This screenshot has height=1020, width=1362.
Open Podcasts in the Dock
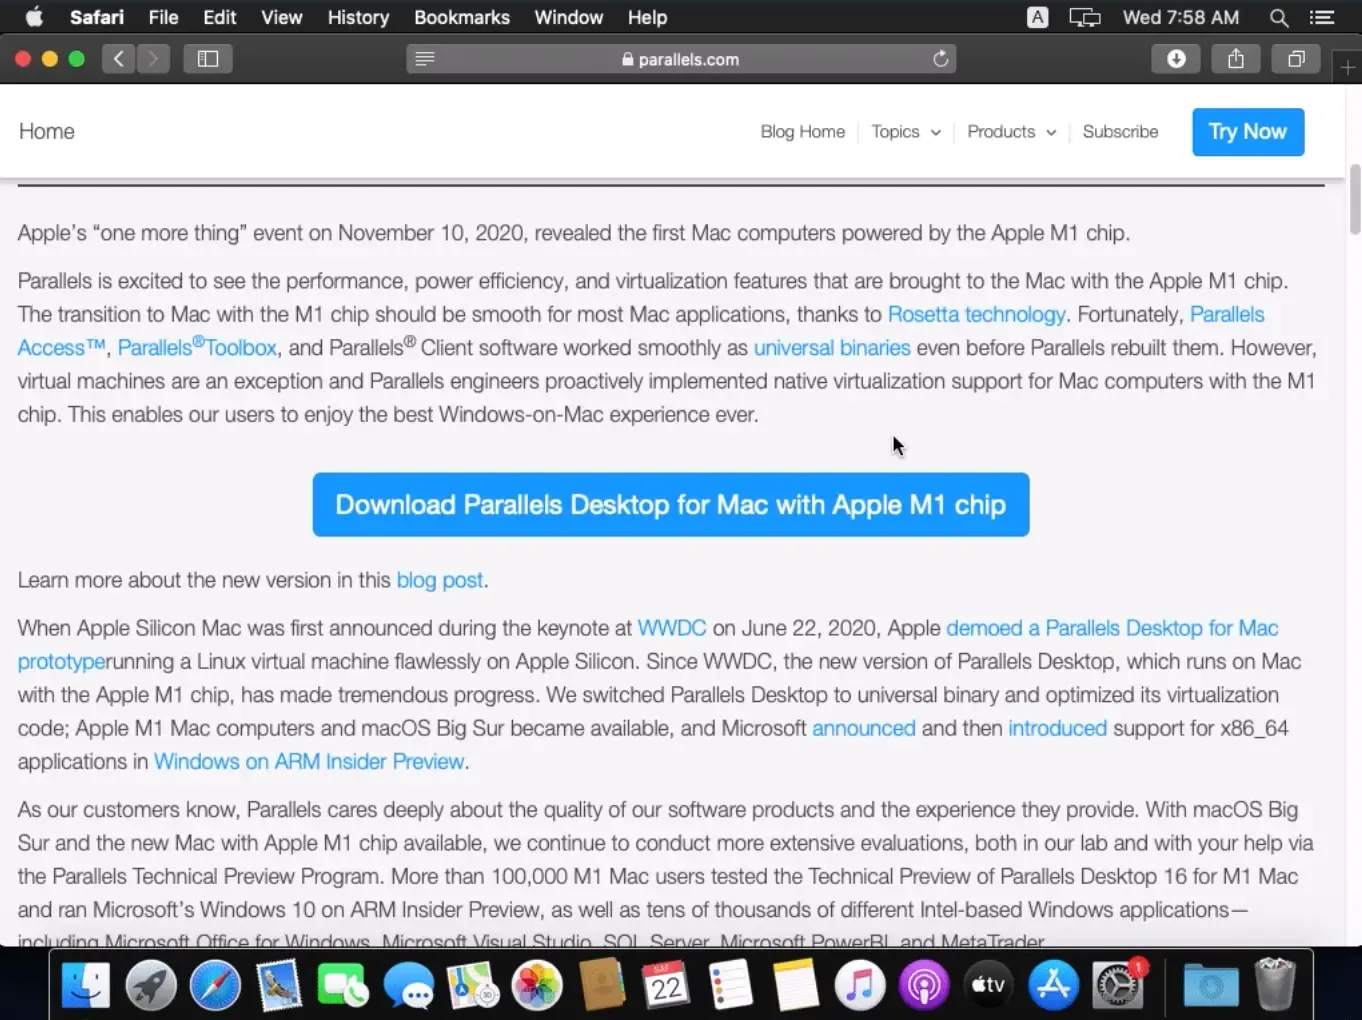click(x=924, y=985)
